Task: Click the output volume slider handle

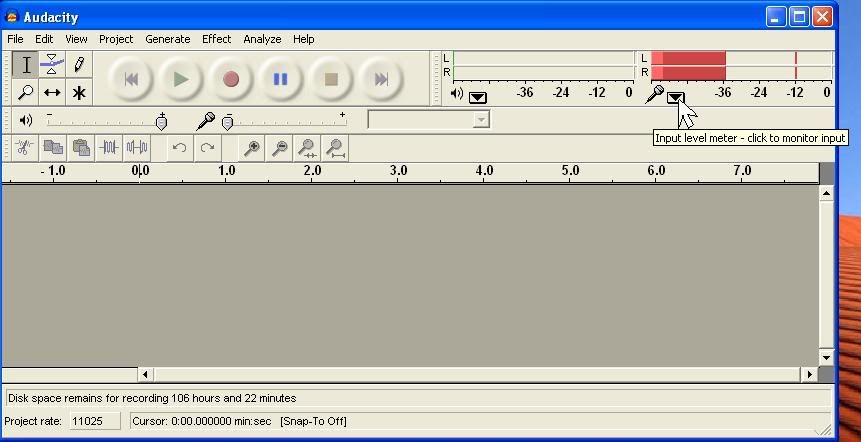Action: point(161,122)
